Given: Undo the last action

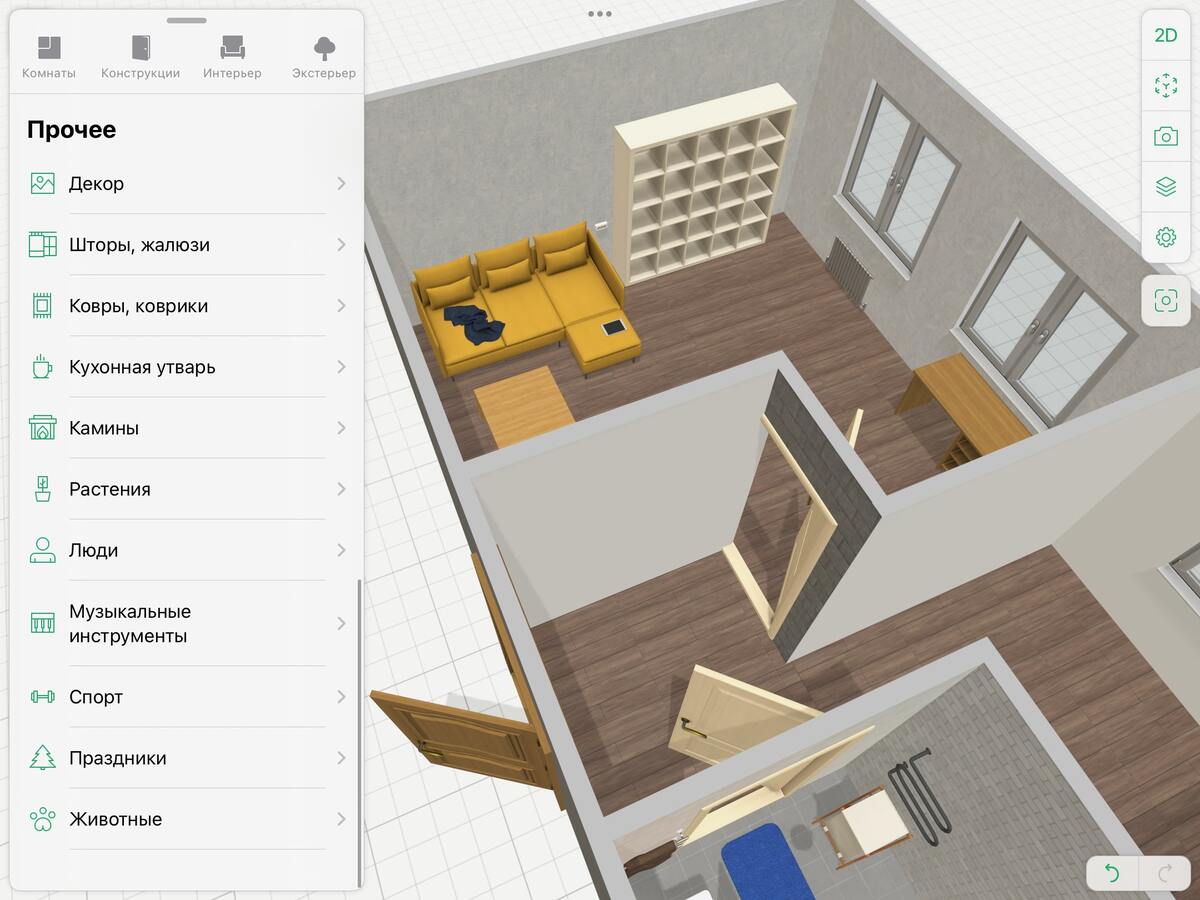Looking at the screenshot, I should [x=1111, y=874].
